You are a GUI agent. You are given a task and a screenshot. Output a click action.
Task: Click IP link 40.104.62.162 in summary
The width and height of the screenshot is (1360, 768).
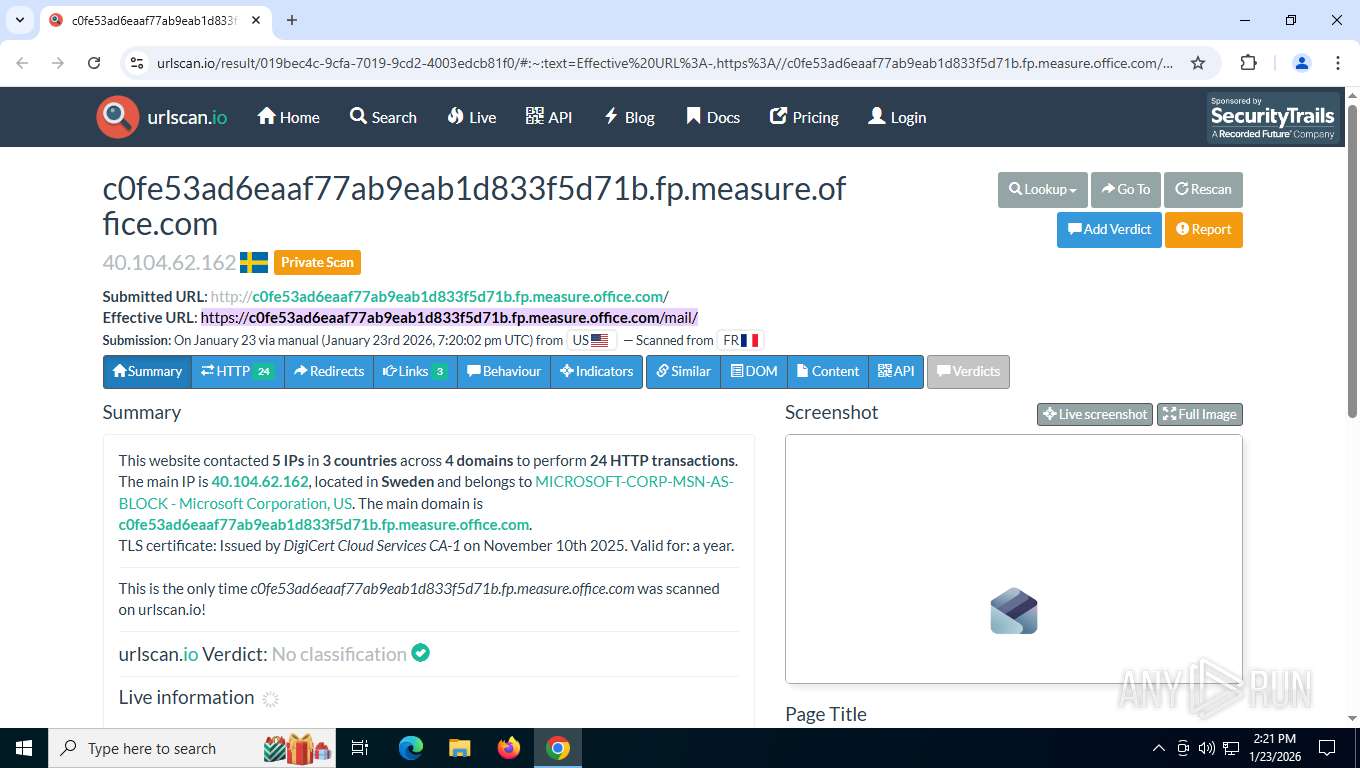click(260, 481)
